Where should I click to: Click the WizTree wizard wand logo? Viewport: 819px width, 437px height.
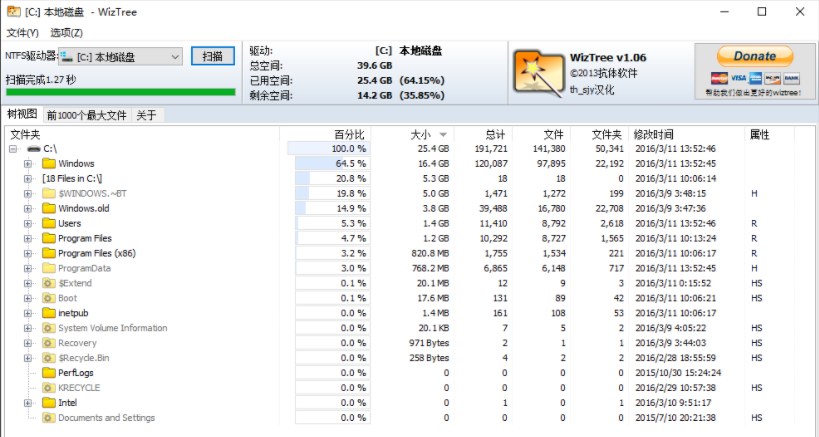(538, 74)
